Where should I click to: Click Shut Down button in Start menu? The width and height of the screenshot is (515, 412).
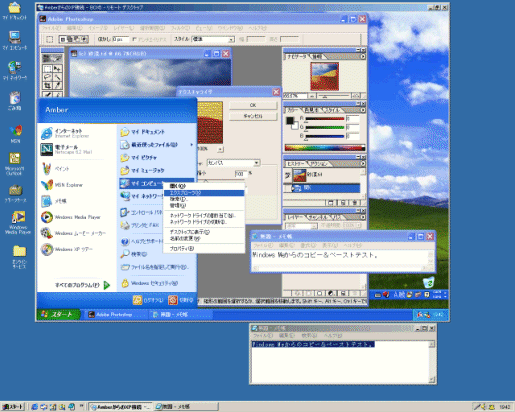[x=181, y=300]
